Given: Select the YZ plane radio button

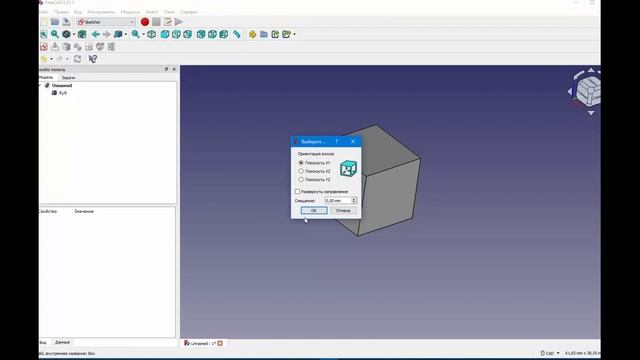Looking at the screenshot, I should [x=301, y=180].
